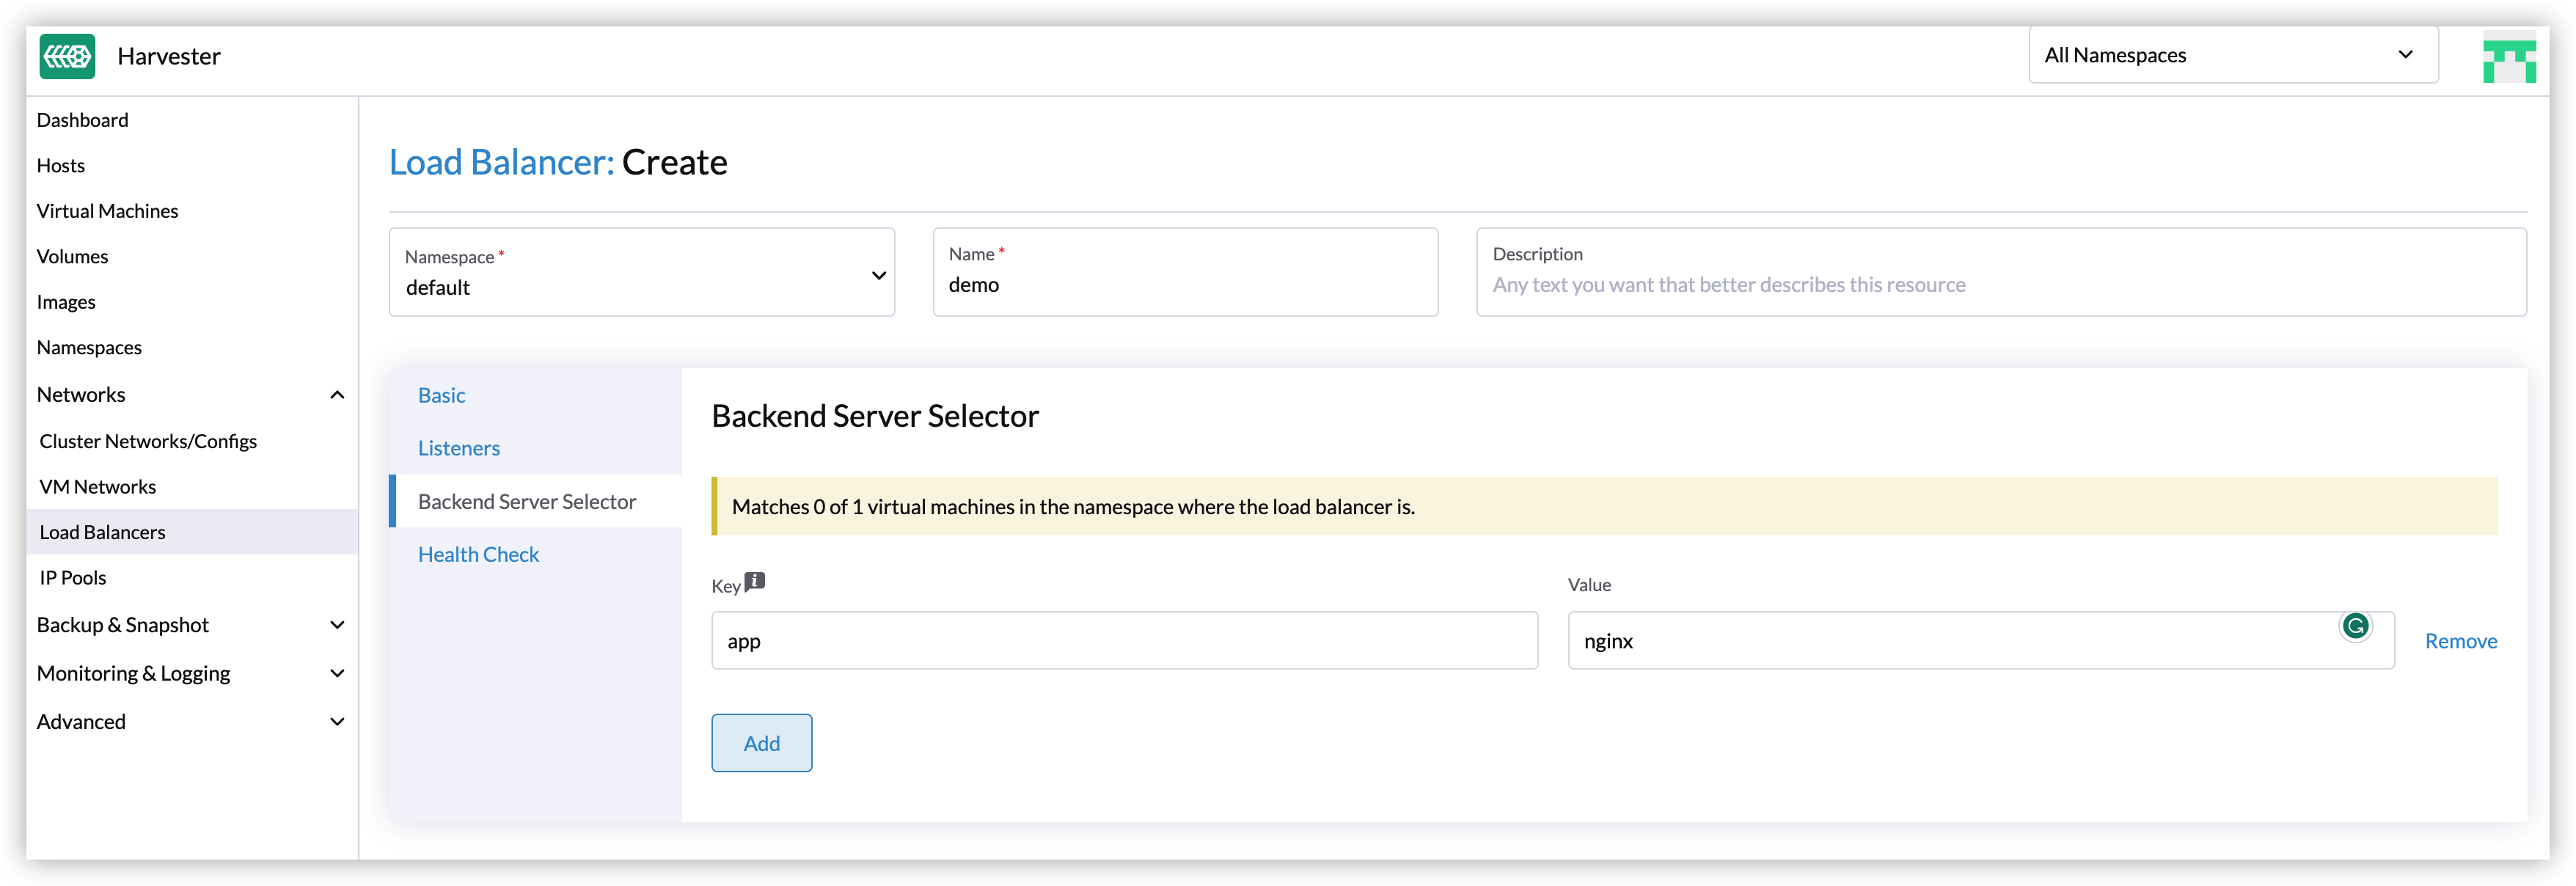This screenshot has height=886, width=2576.
Task: Click the Key info icon
Action: 755,581
